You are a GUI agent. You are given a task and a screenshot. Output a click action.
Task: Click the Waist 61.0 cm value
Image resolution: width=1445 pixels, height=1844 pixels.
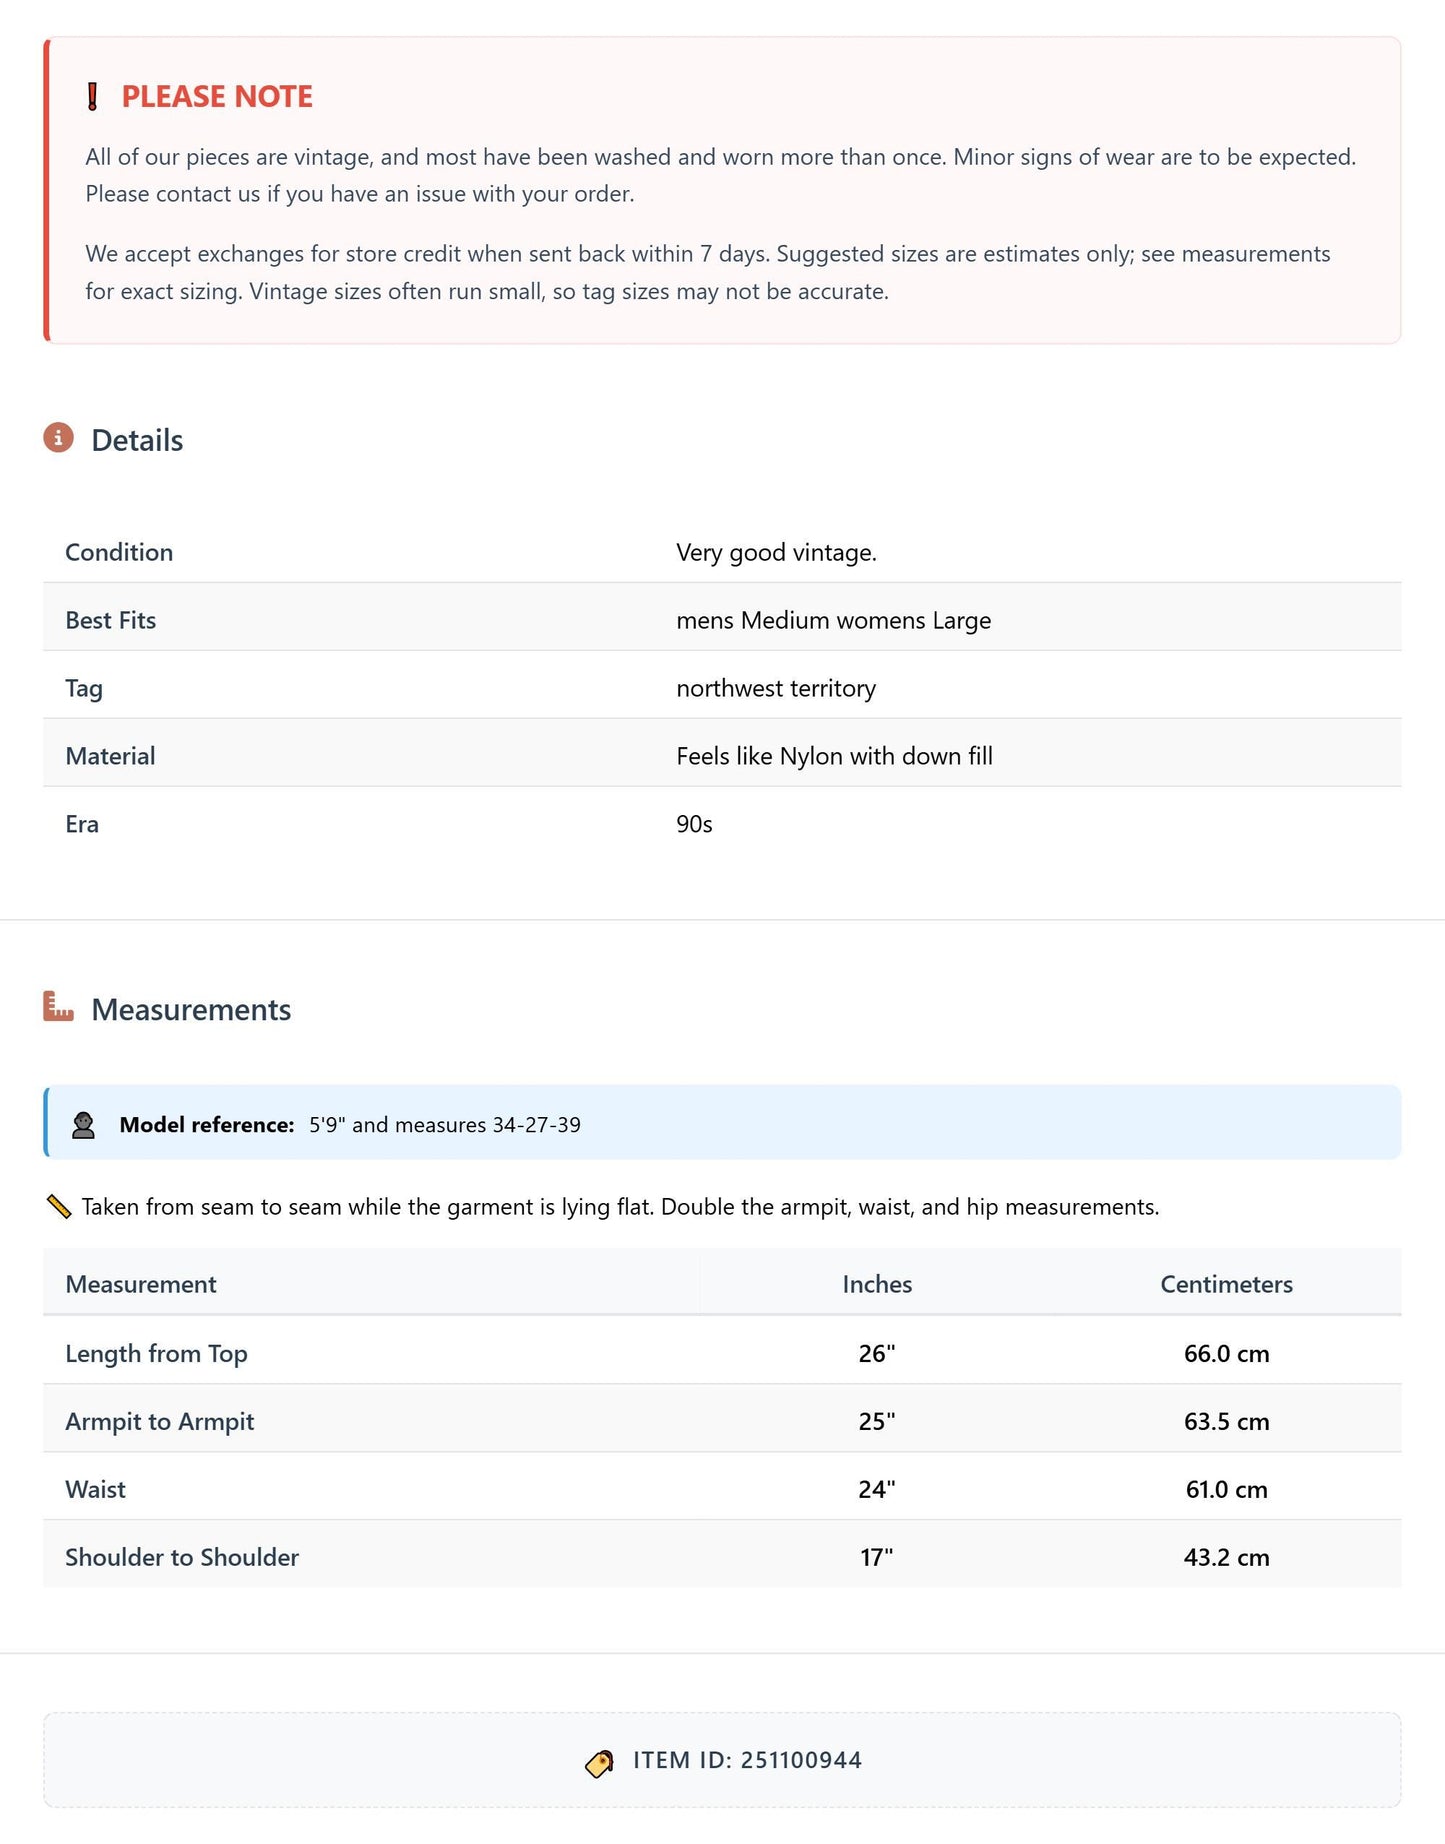tap(1226, 1489)
